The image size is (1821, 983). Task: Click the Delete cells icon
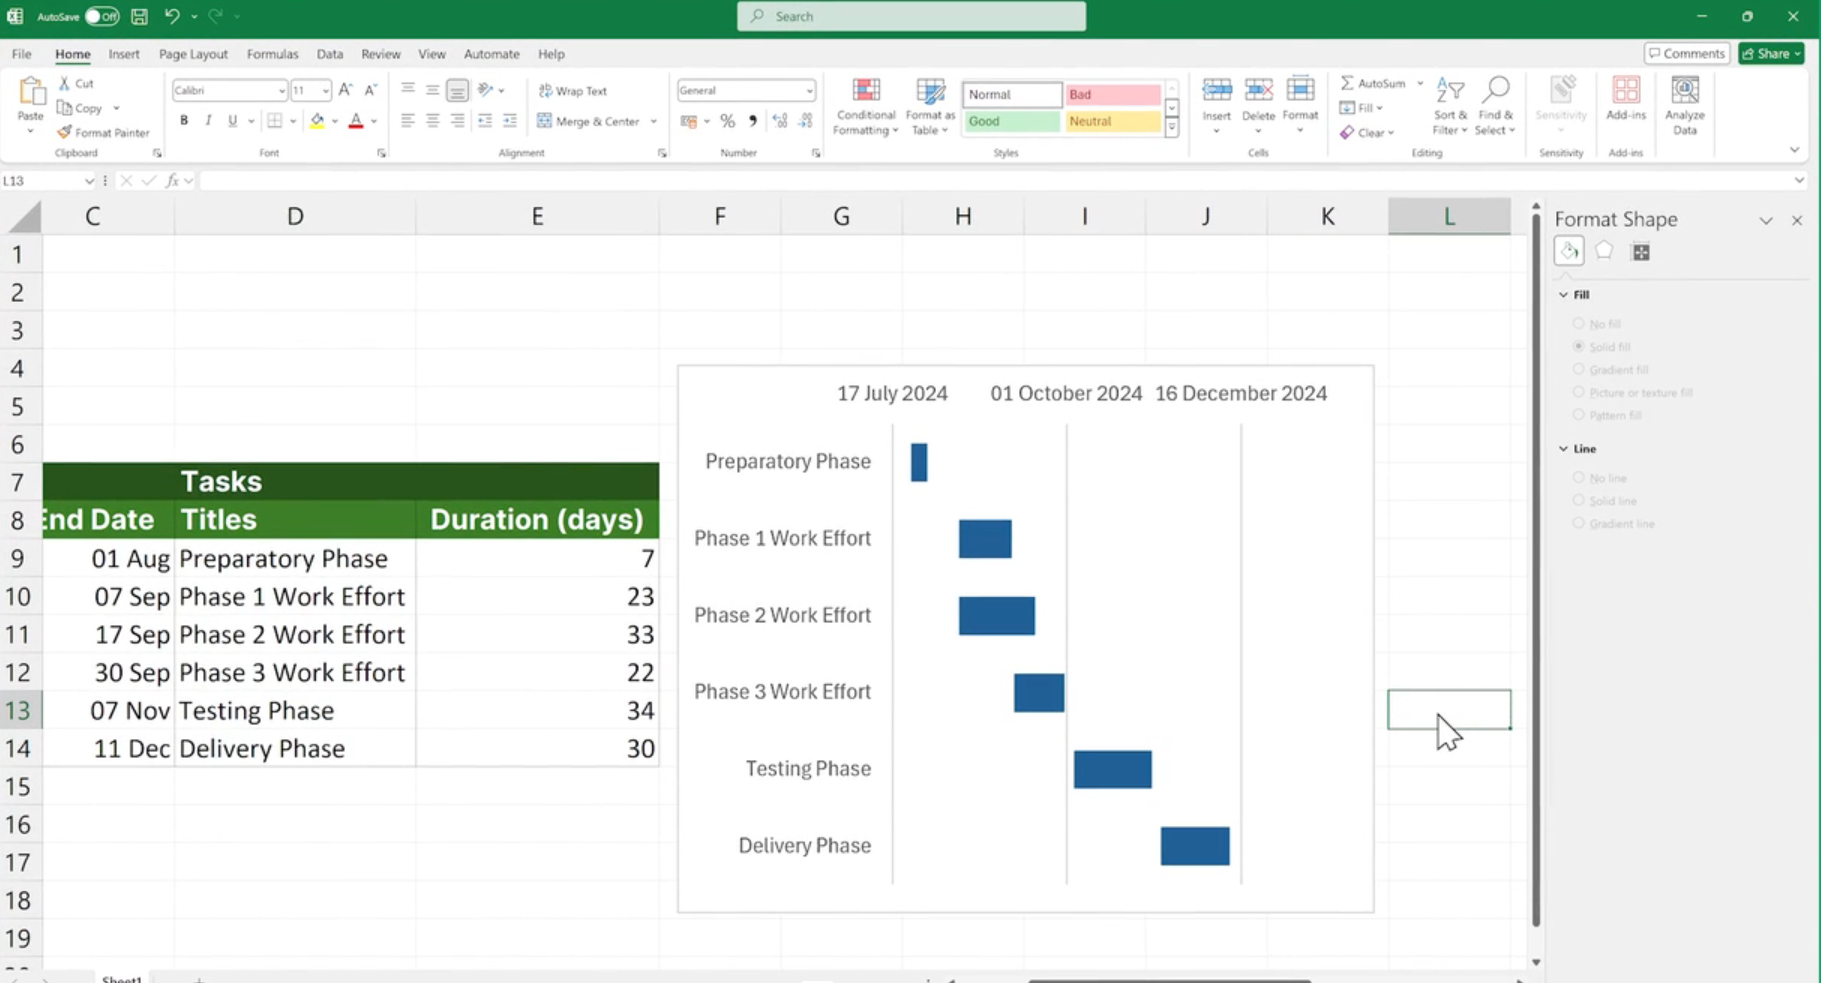[x=1258, y=92]
